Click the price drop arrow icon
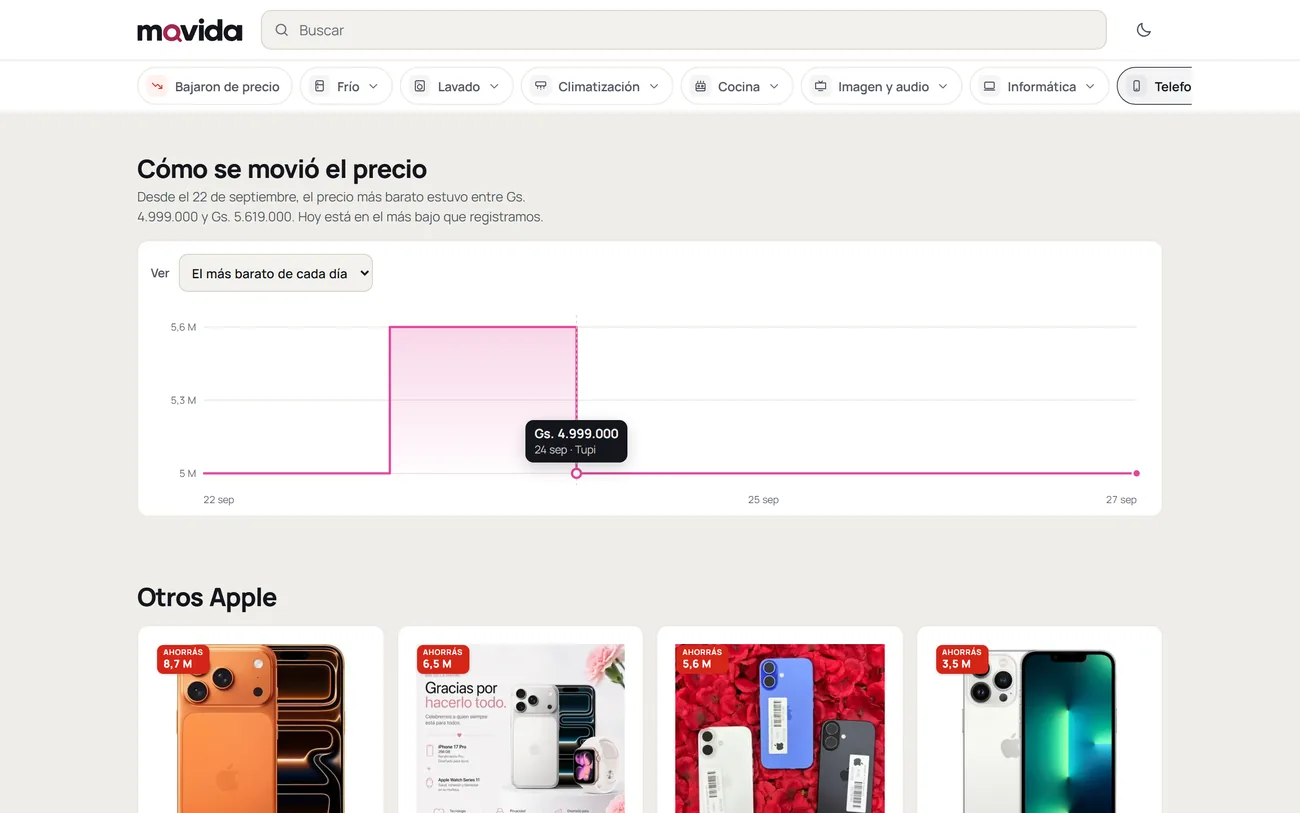The height and width of the screenshot is (813, 1300). 157,86
